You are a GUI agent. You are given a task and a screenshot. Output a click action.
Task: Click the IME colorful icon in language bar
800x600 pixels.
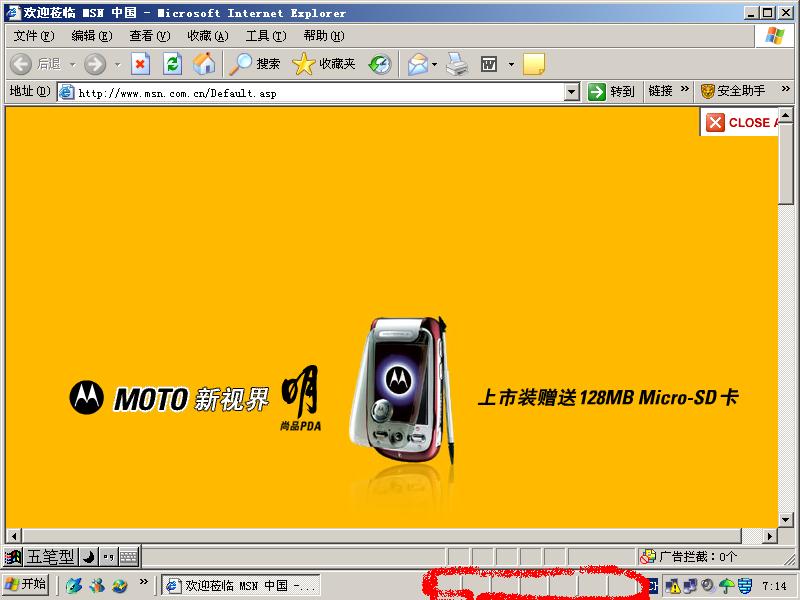(13, 557)
